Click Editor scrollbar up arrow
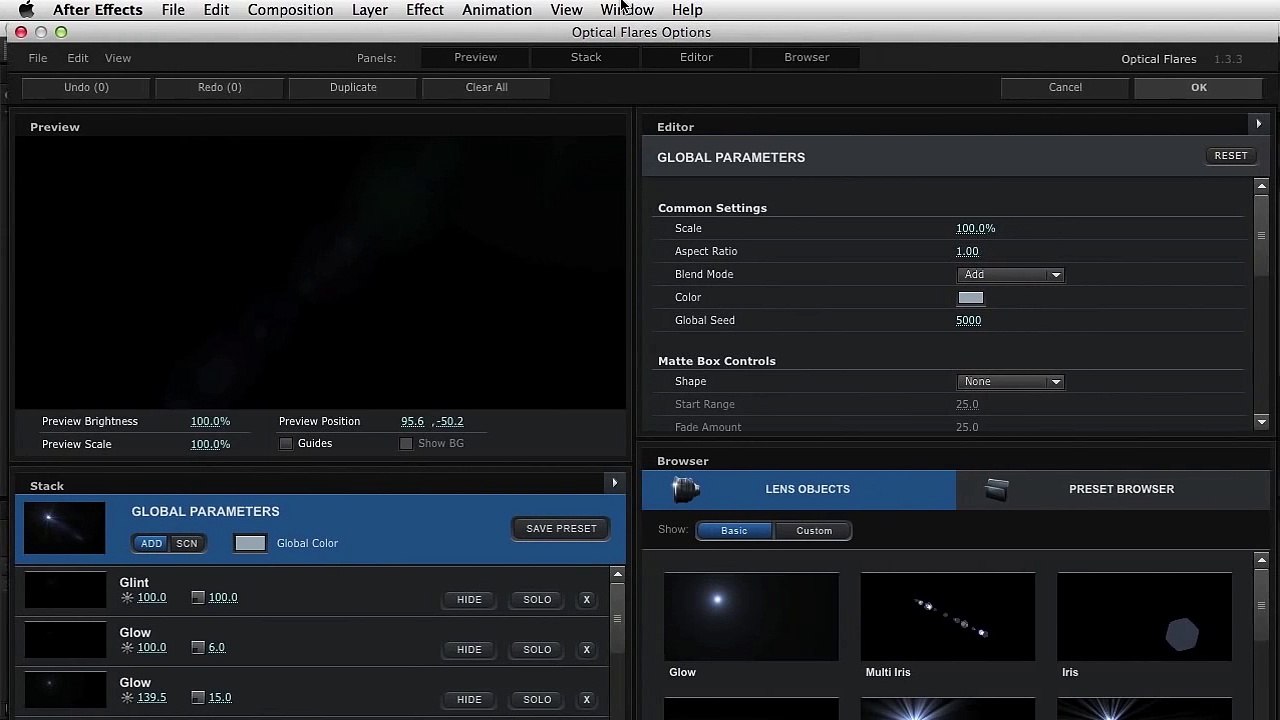Image resolution: width=1280 pixels, height=720 pixels. [x=1261, y=187]
